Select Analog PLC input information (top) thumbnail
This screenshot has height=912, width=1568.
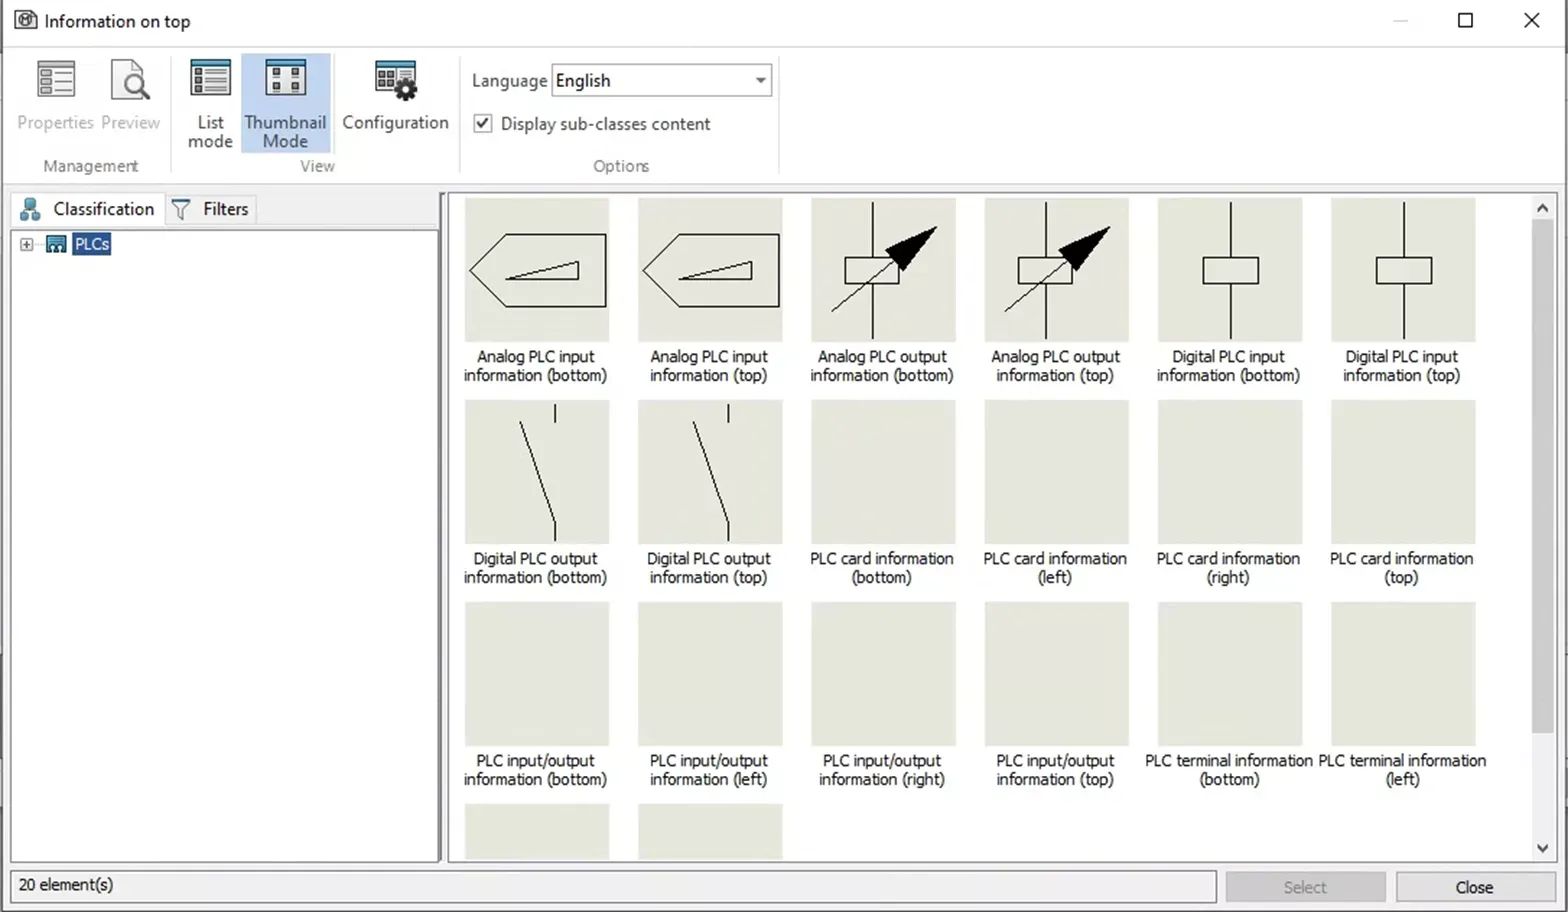710,270
